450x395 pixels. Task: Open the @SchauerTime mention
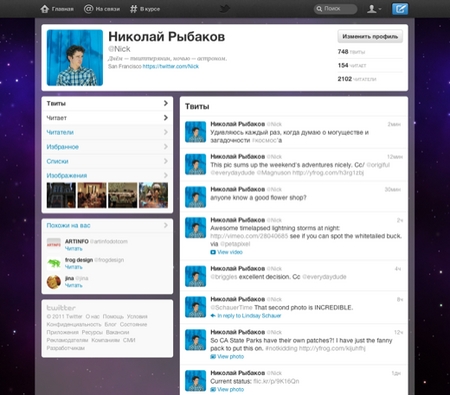click(x=231, y=308)
